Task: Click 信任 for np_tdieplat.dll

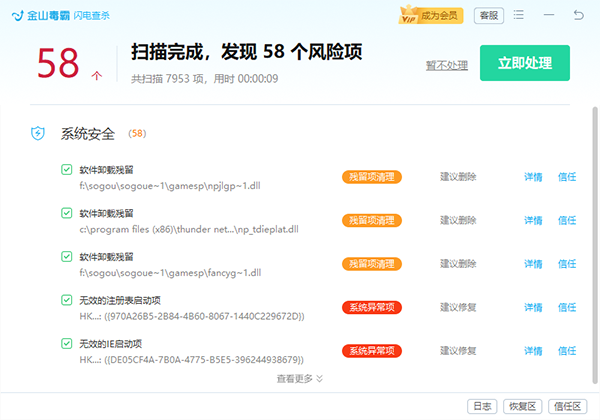Action: coord(567,220)
